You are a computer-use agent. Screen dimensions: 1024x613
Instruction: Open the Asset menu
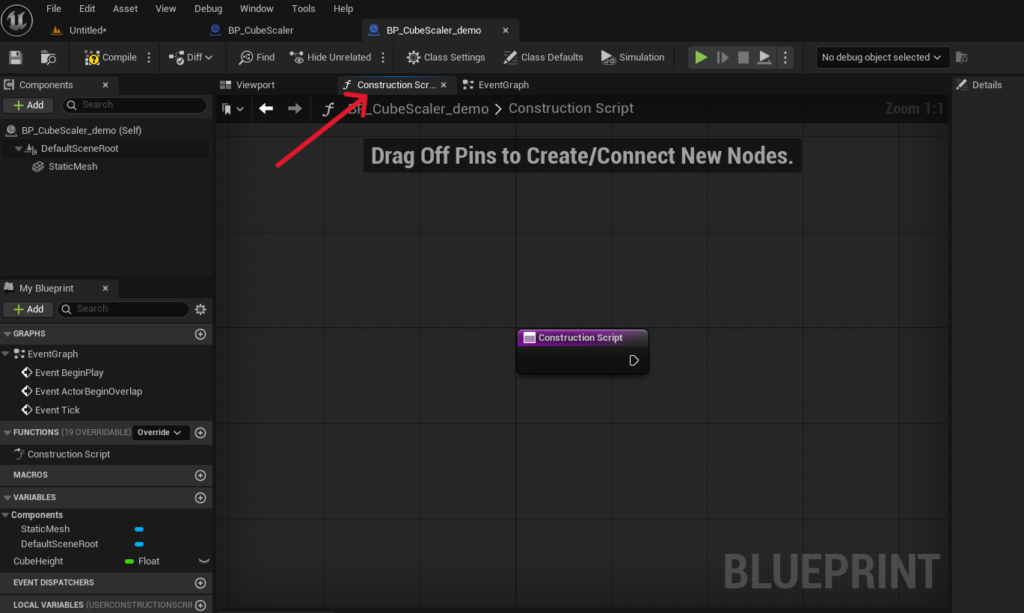[125, 8]
